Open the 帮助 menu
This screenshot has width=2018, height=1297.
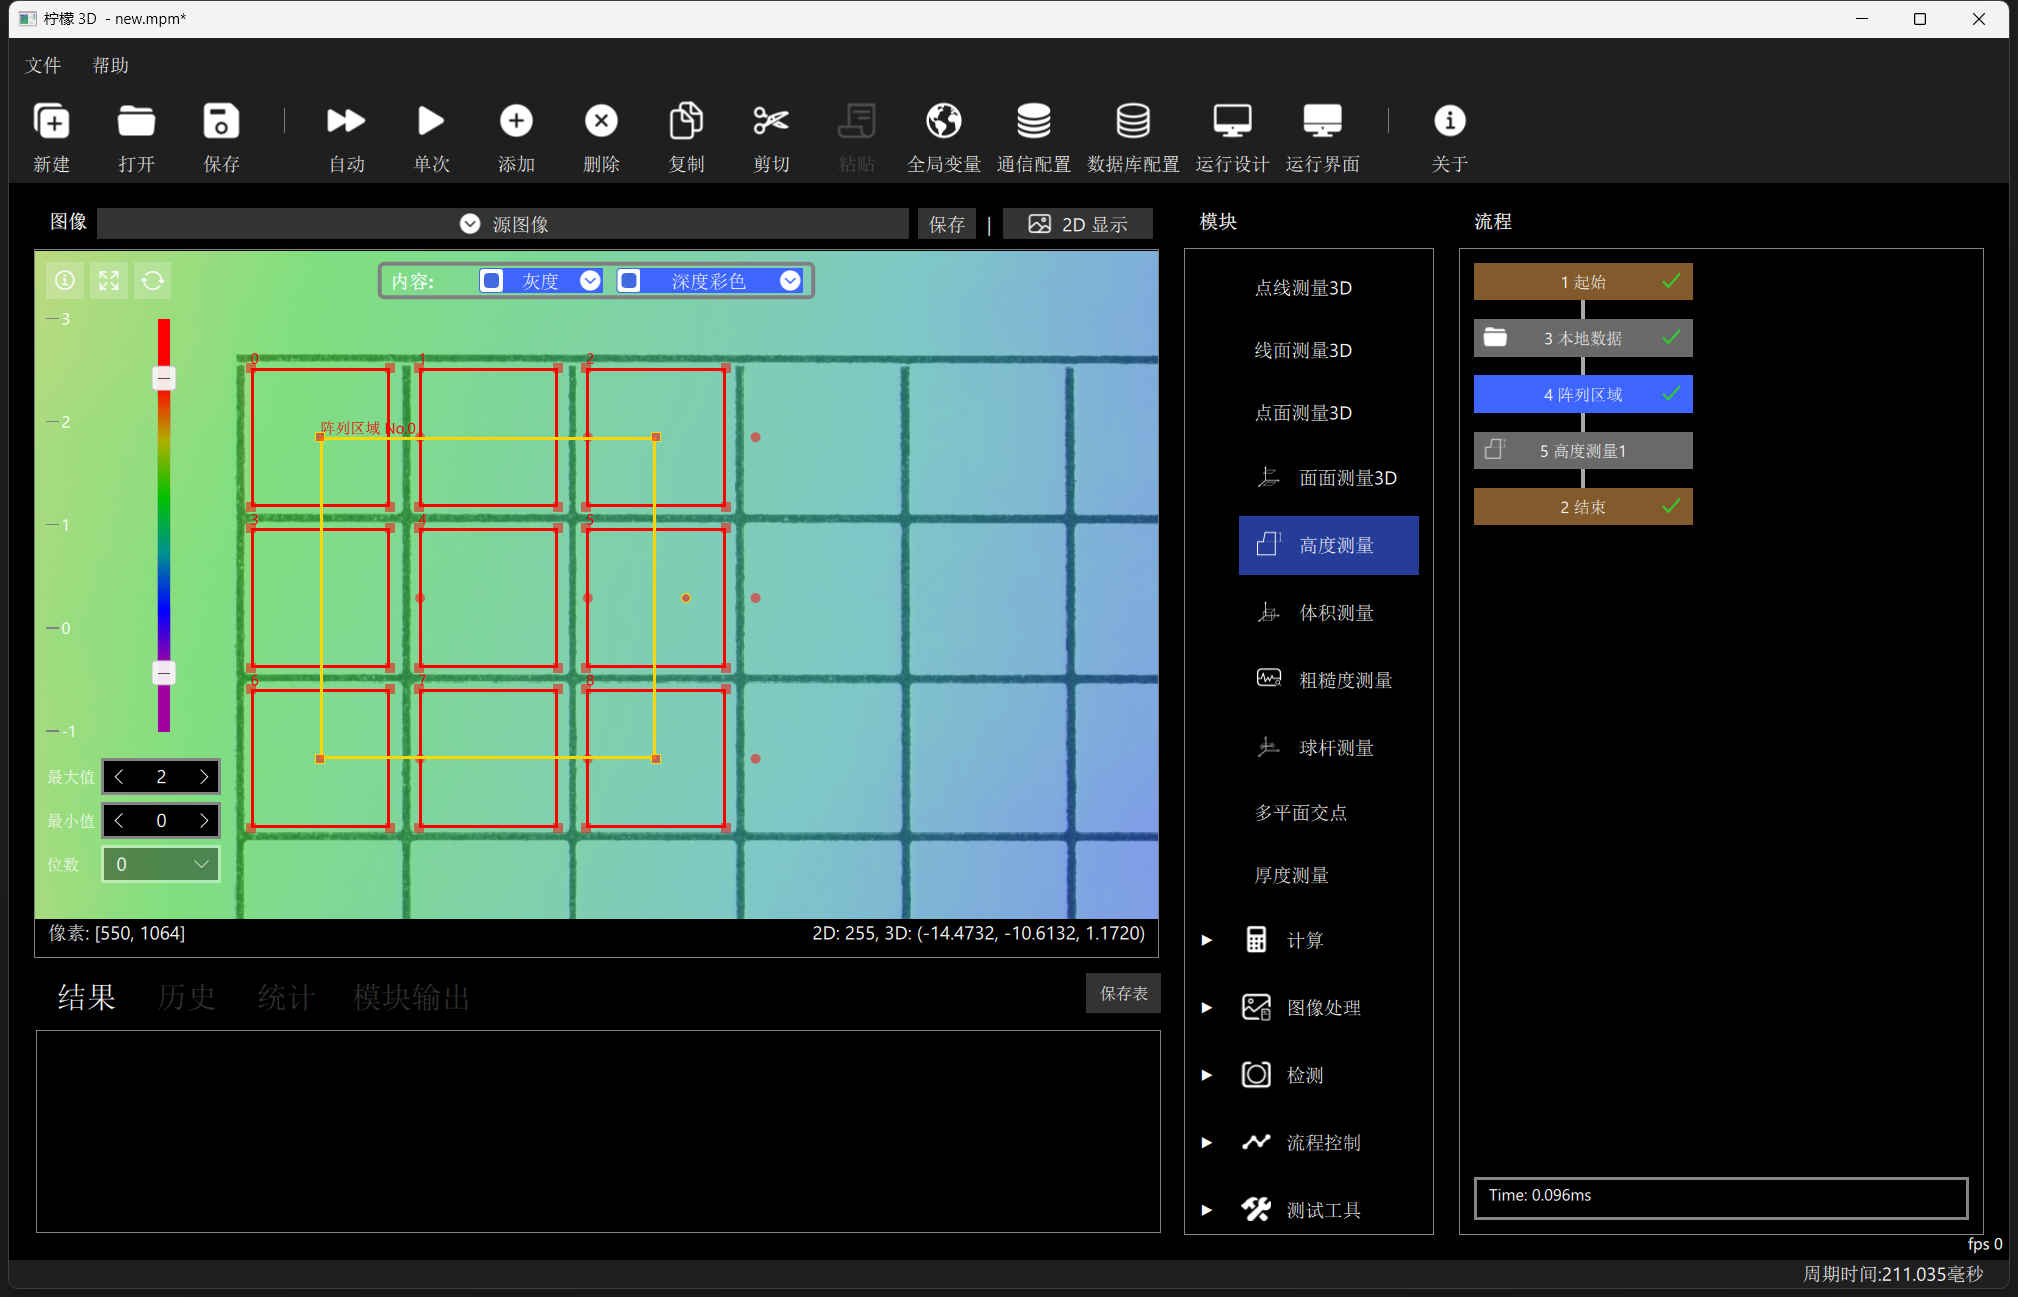click(x=111, y=65)
